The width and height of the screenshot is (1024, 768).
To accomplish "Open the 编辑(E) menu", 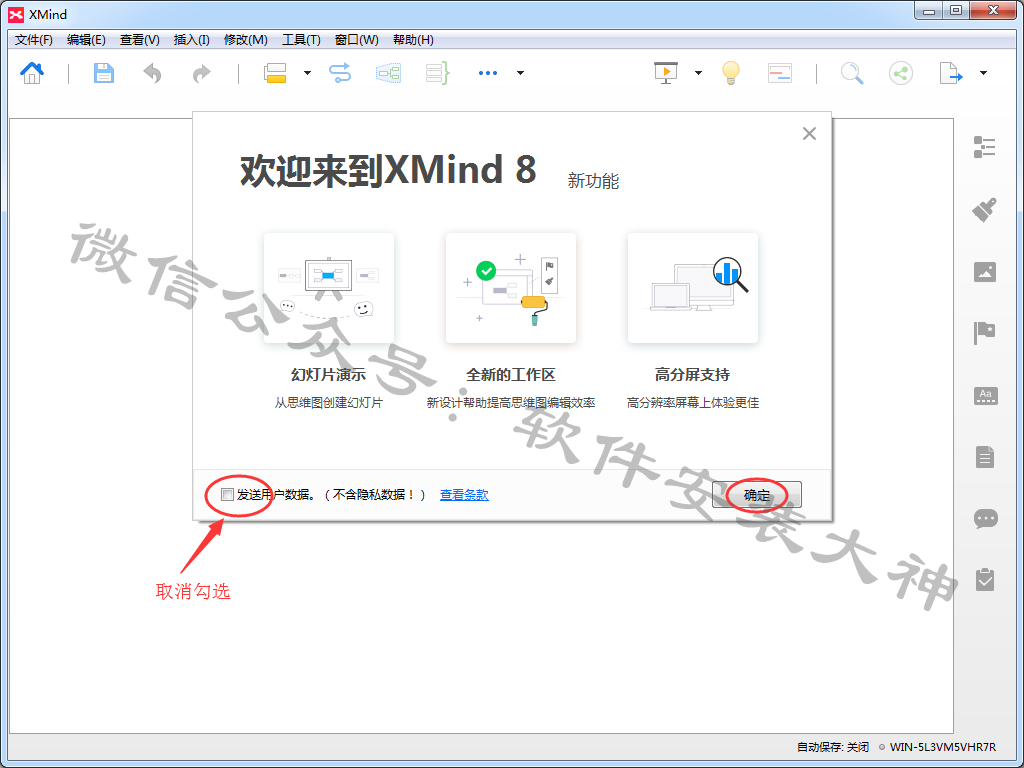I will click(86, 40).
